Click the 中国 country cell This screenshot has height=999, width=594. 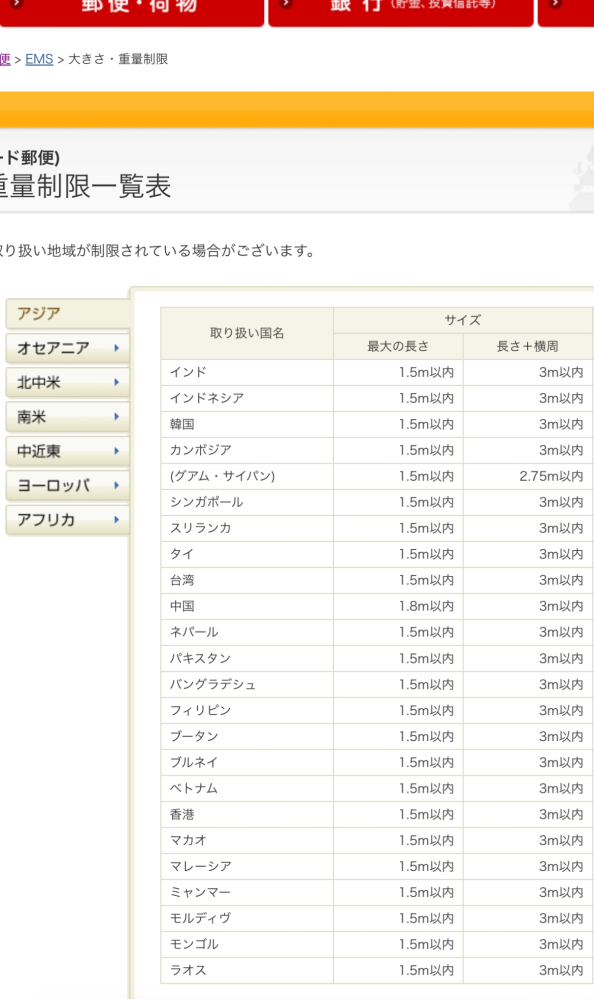pos(247,607)
